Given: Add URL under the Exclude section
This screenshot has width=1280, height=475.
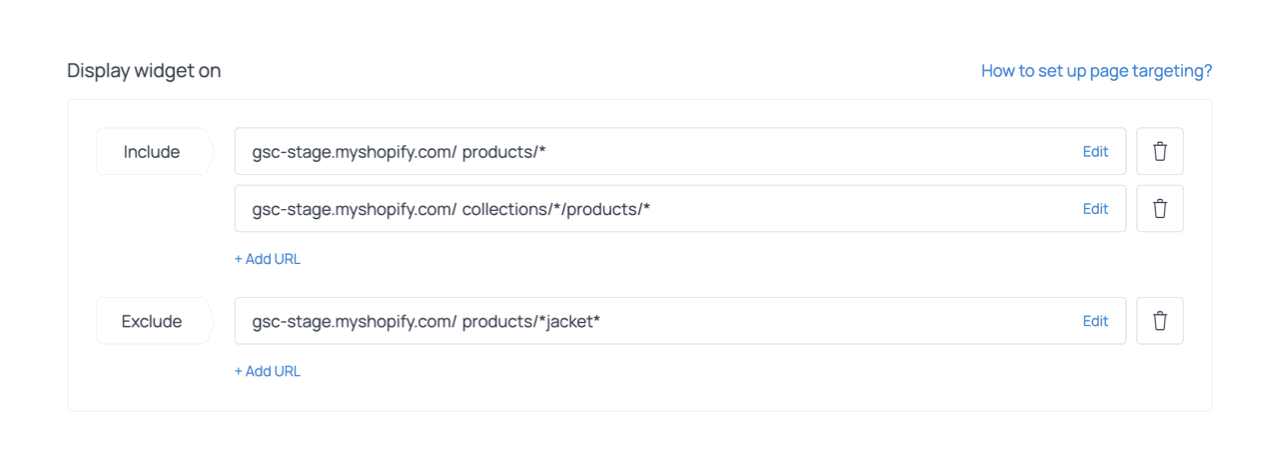Looking at the screenshot, I should click(x=267, y=371).
